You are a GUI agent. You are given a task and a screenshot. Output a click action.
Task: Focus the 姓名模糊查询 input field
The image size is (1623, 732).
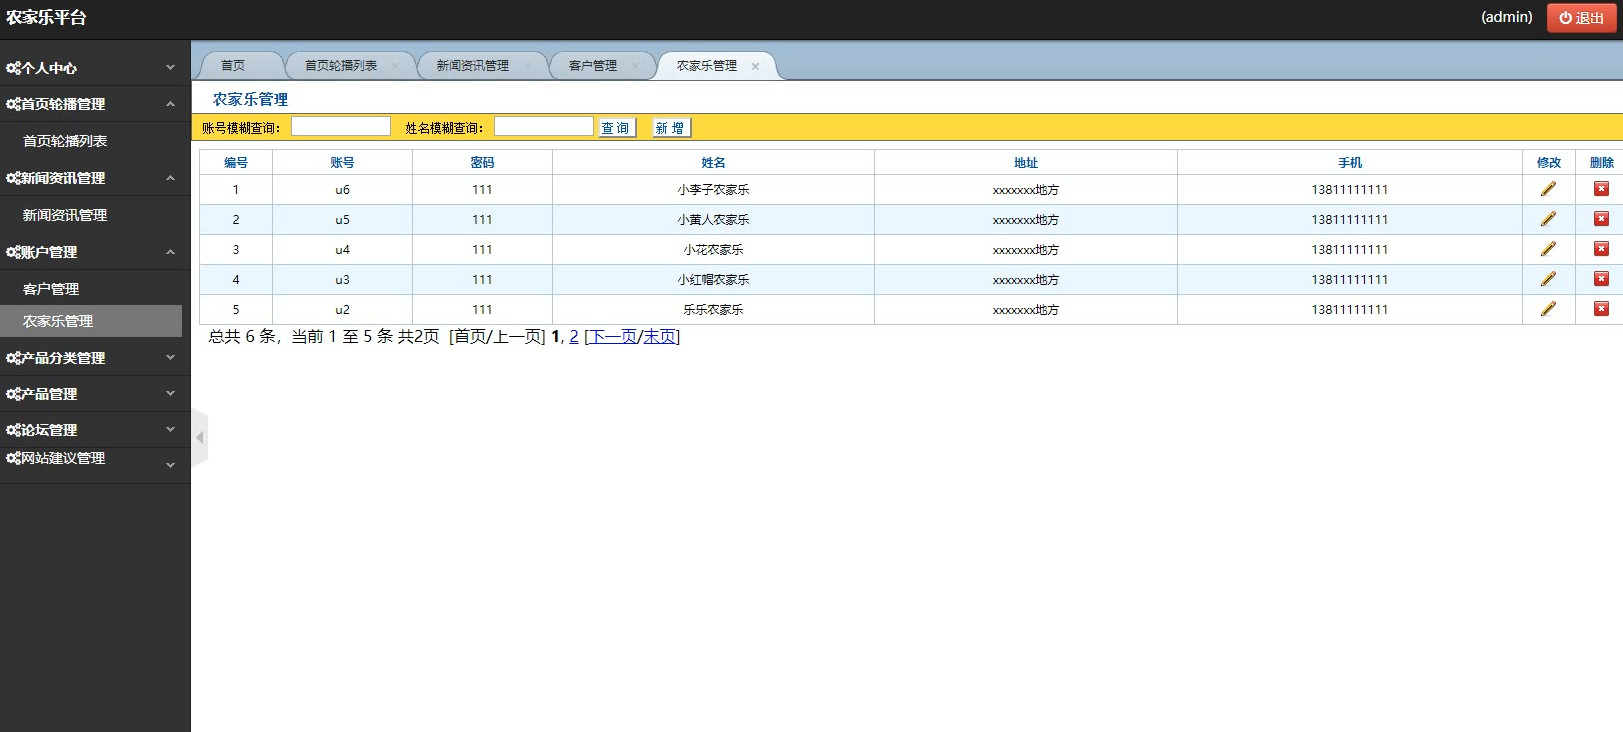click(x=544, y=126)
